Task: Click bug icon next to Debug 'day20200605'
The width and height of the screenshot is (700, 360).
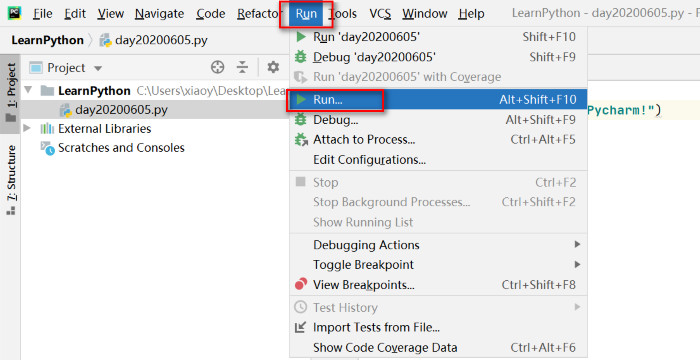Action: tap(301, 57)
